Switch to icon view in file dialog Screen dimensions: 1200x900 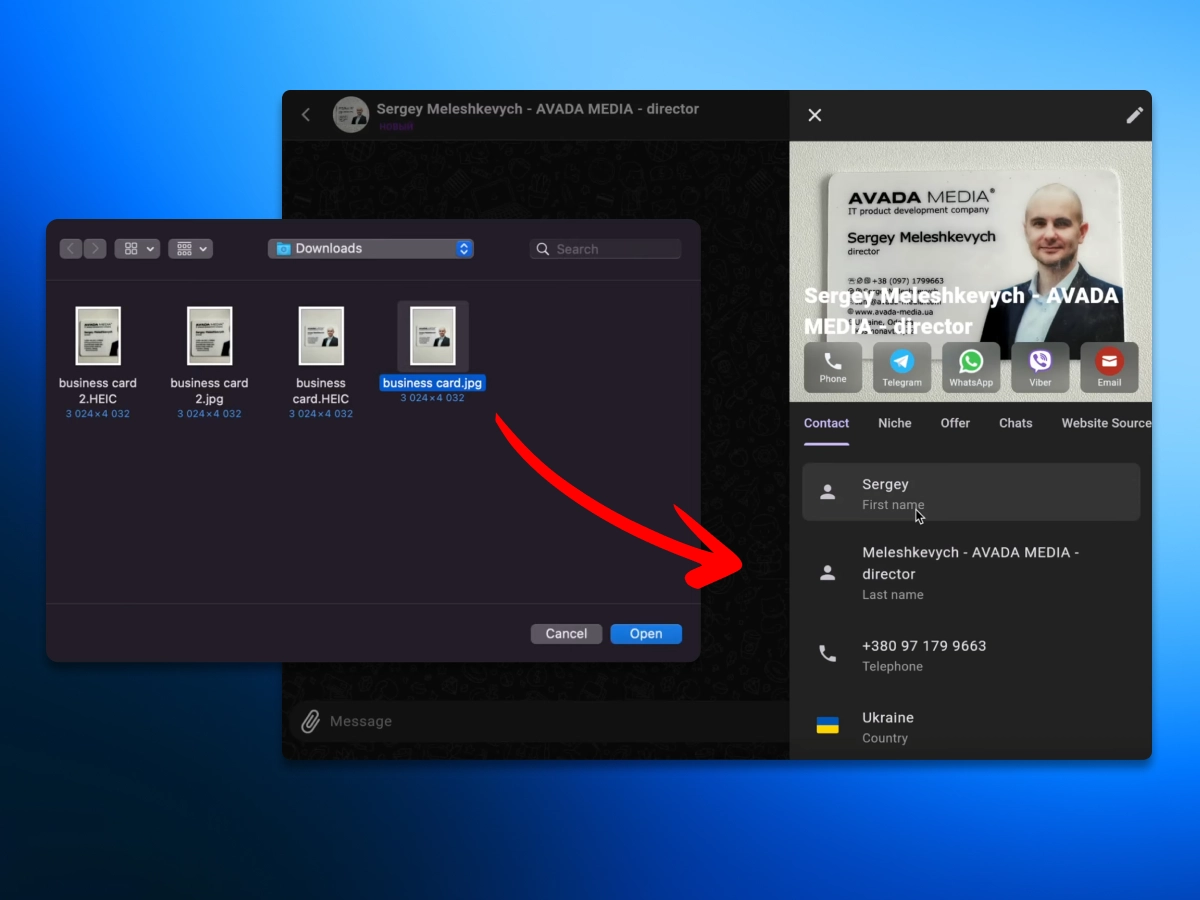coord(137,249)
